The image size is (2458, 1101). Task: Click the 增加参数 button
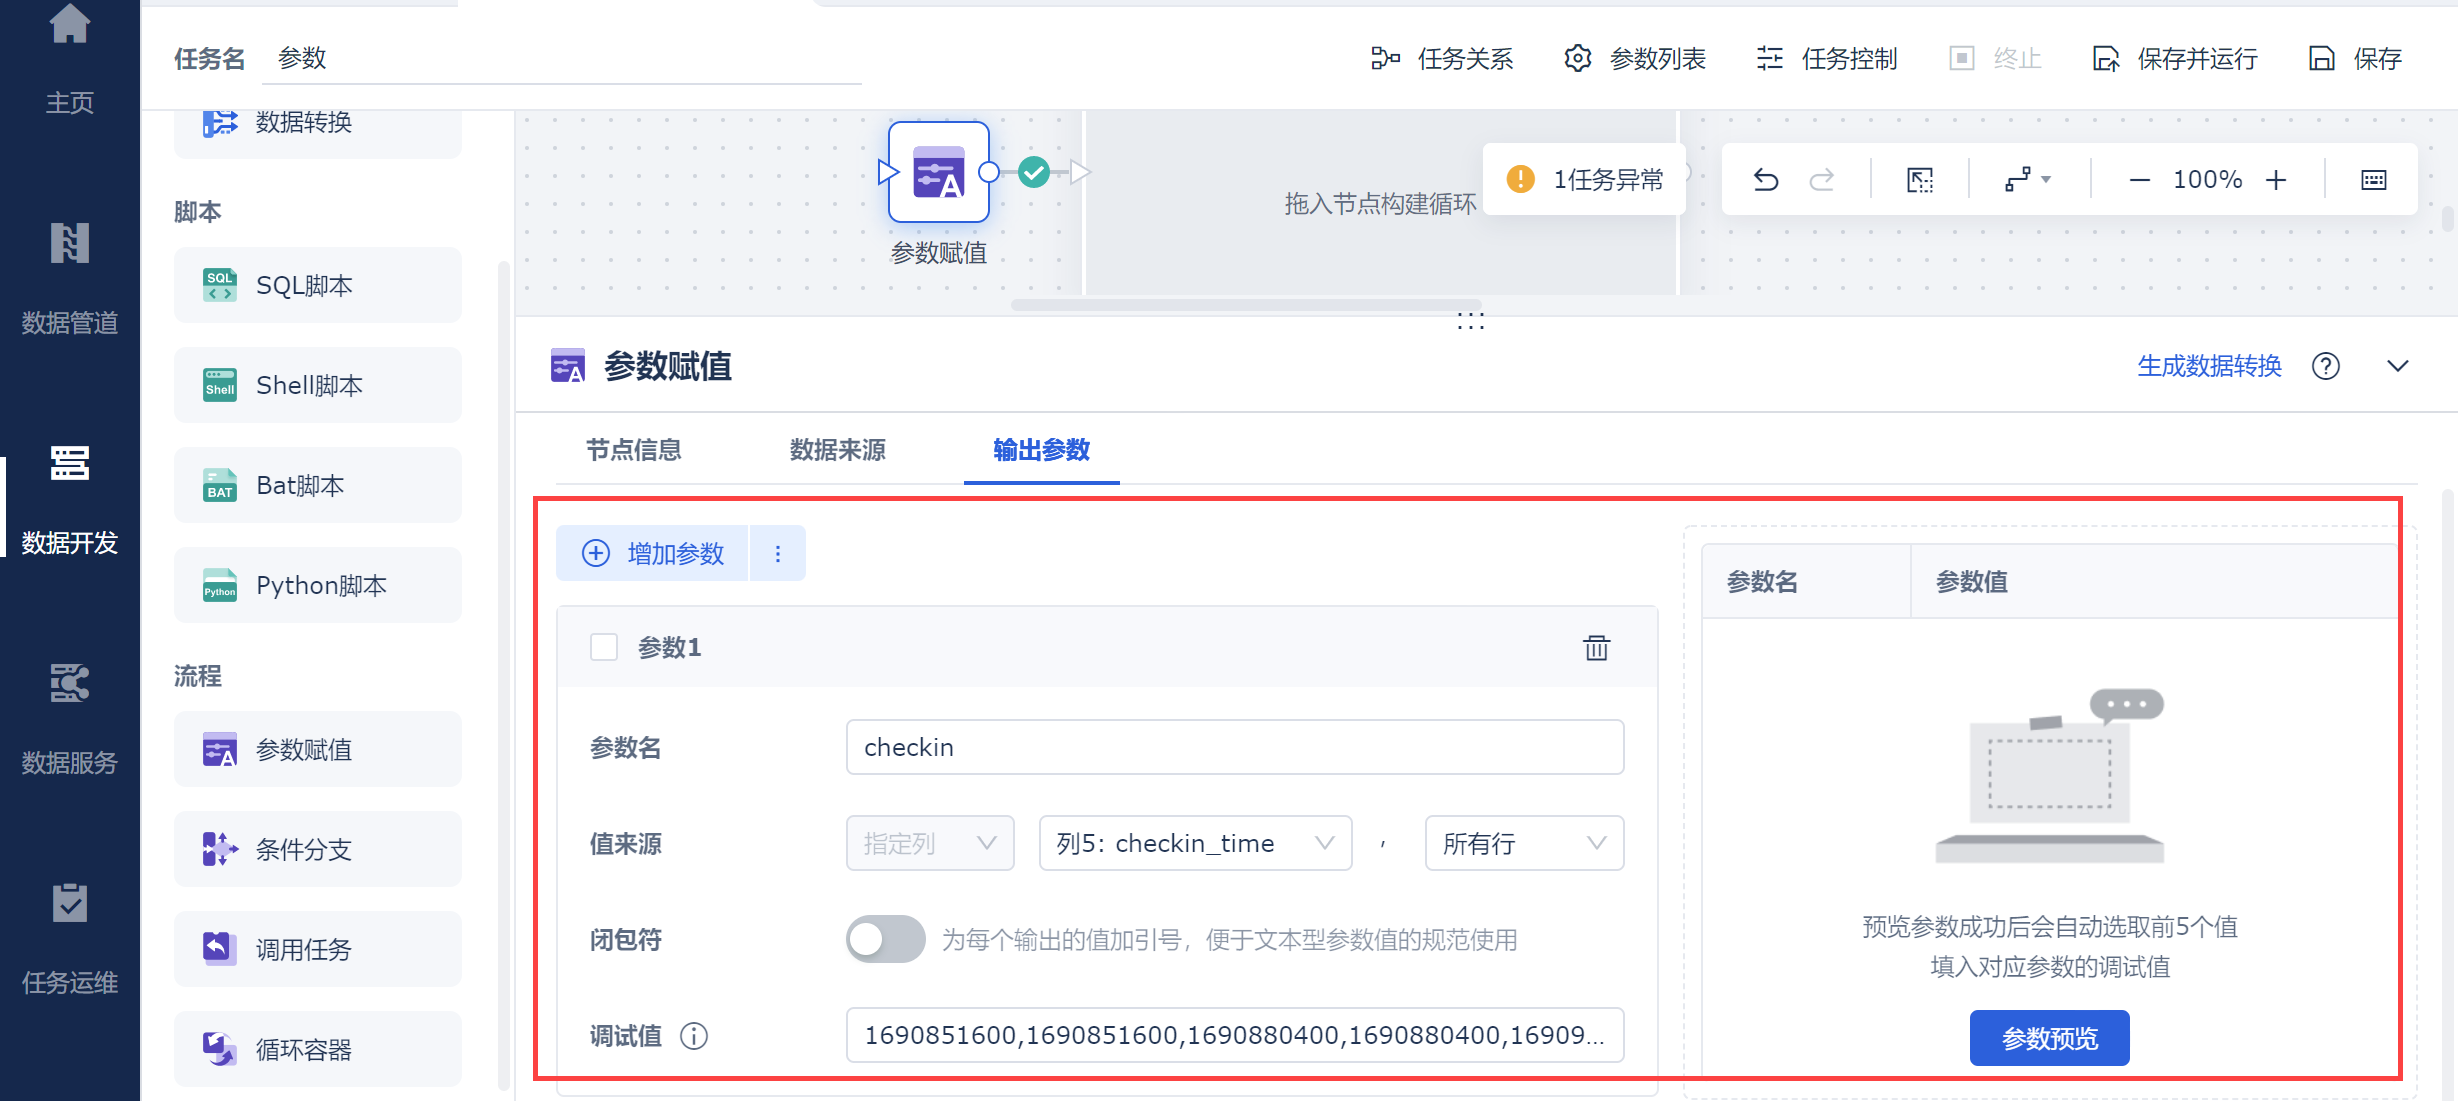(654, 553)
